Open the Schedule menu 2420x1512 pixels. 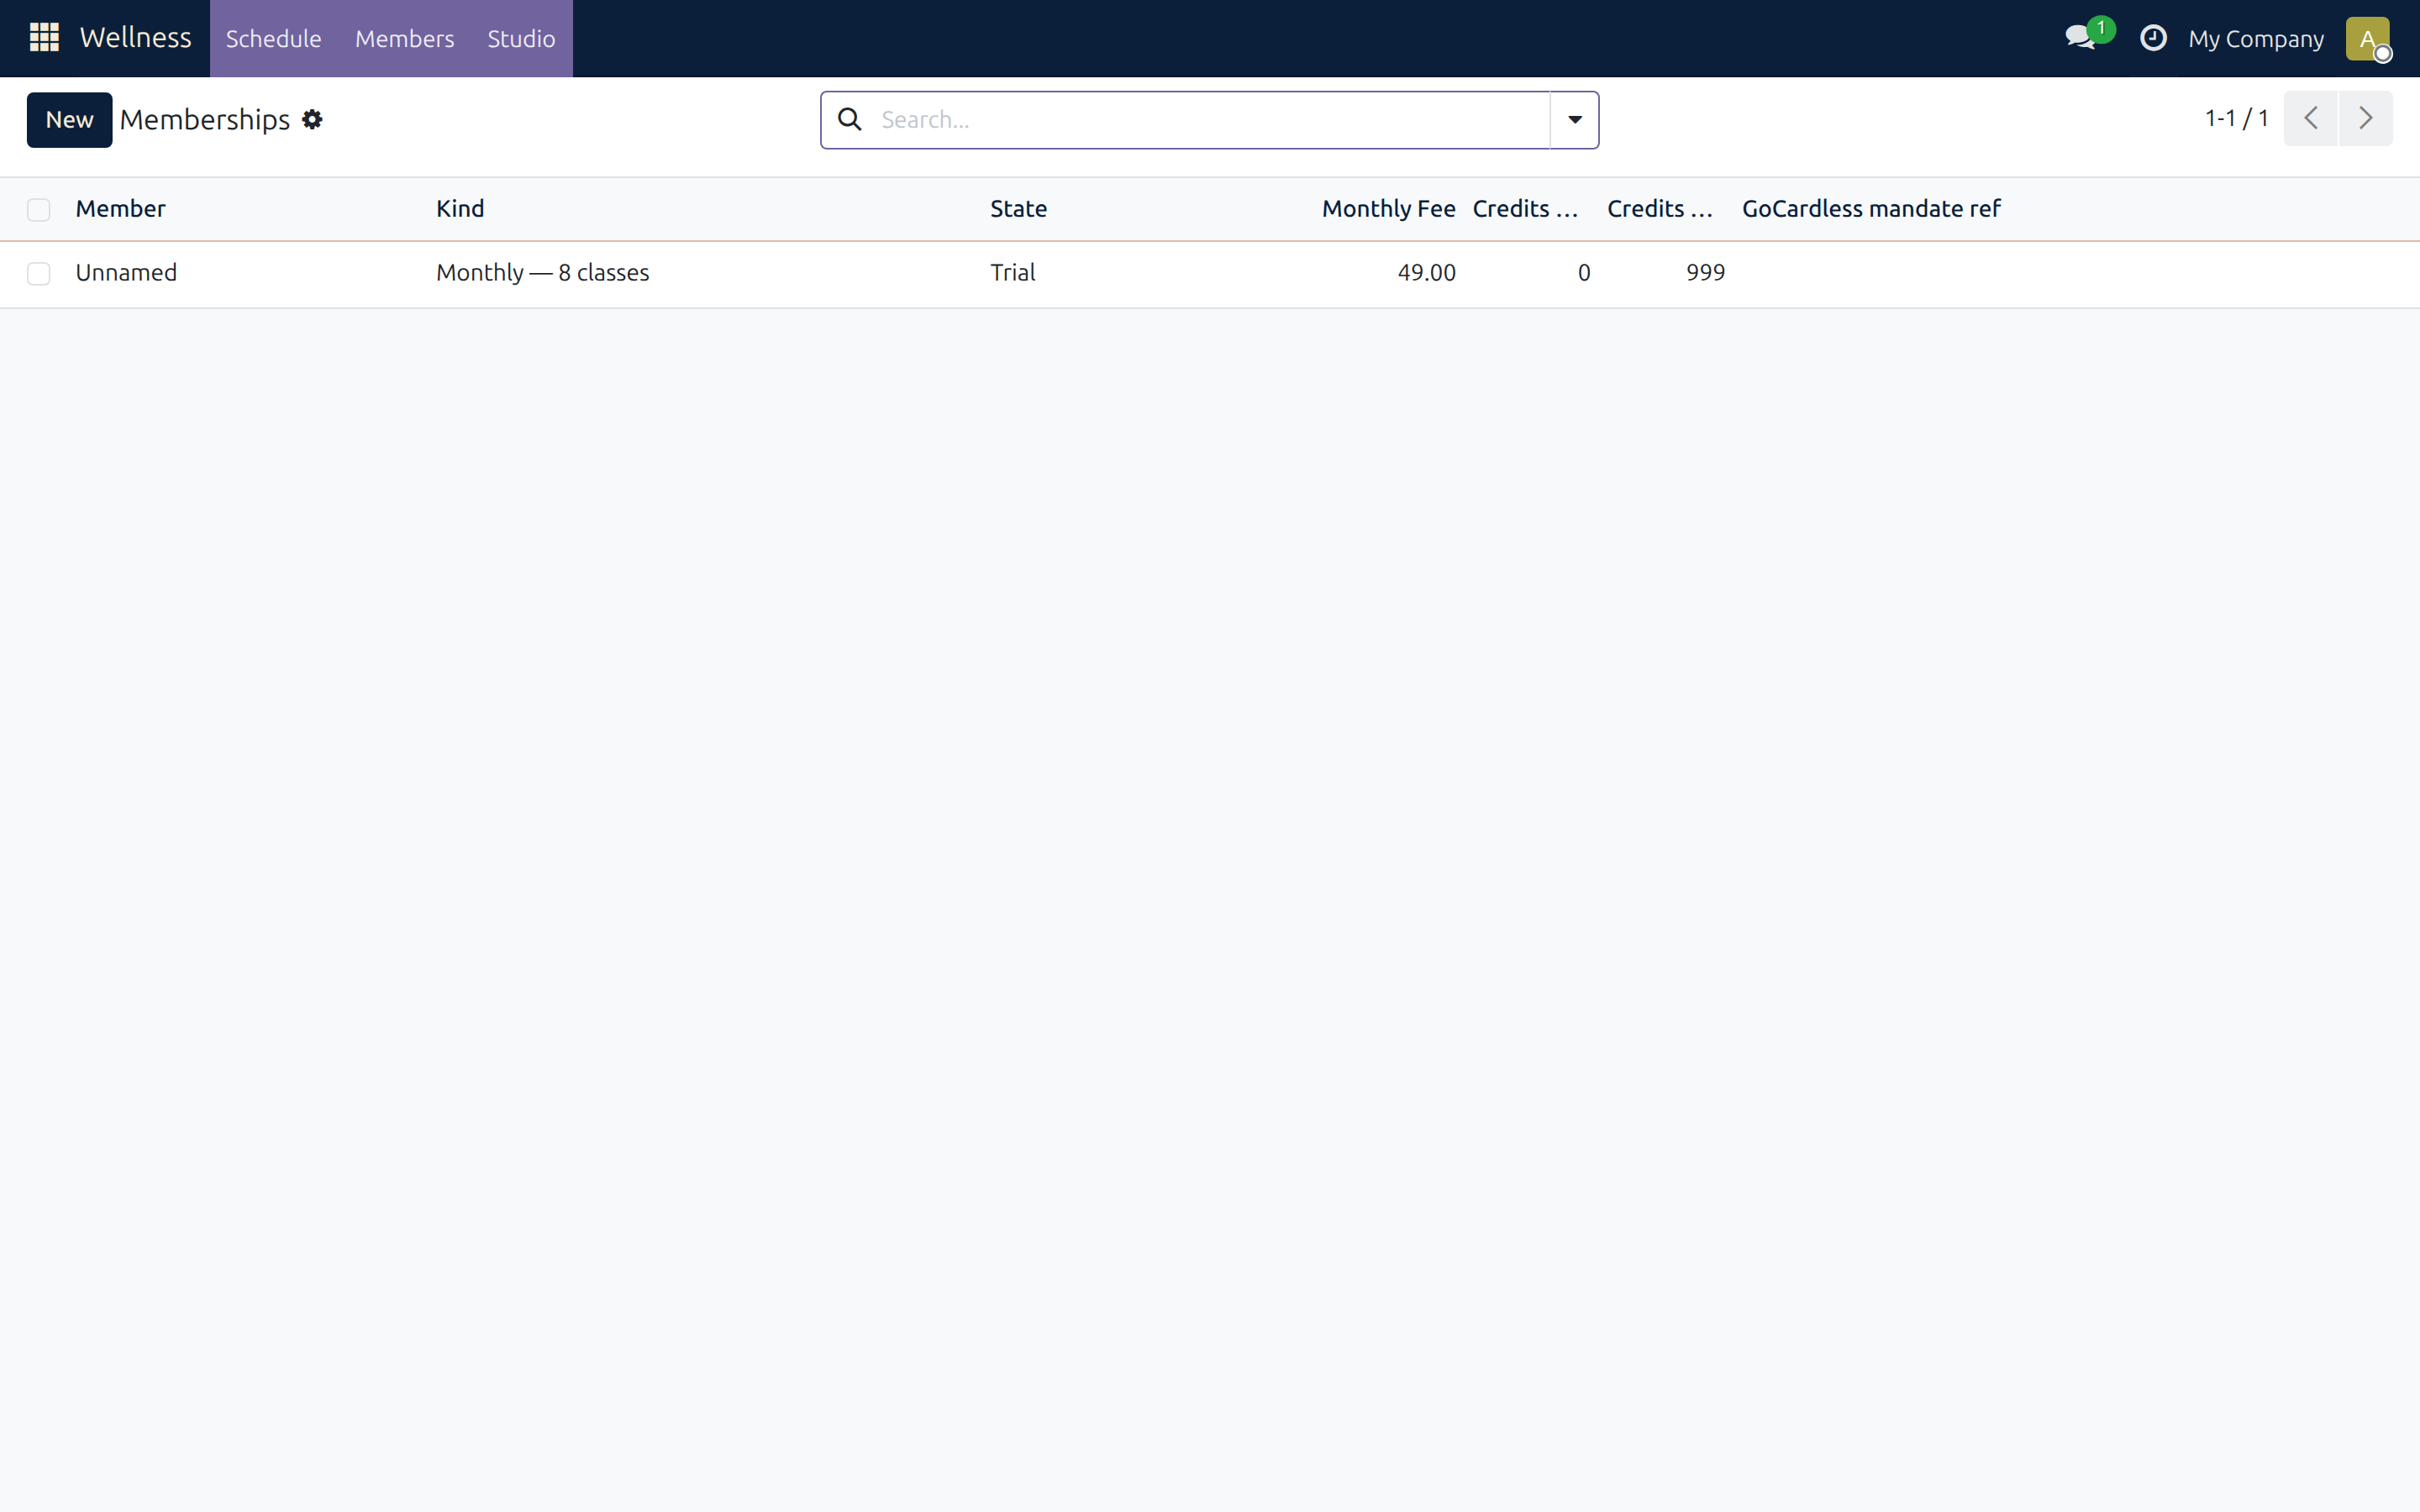click(x=273, y=39)
